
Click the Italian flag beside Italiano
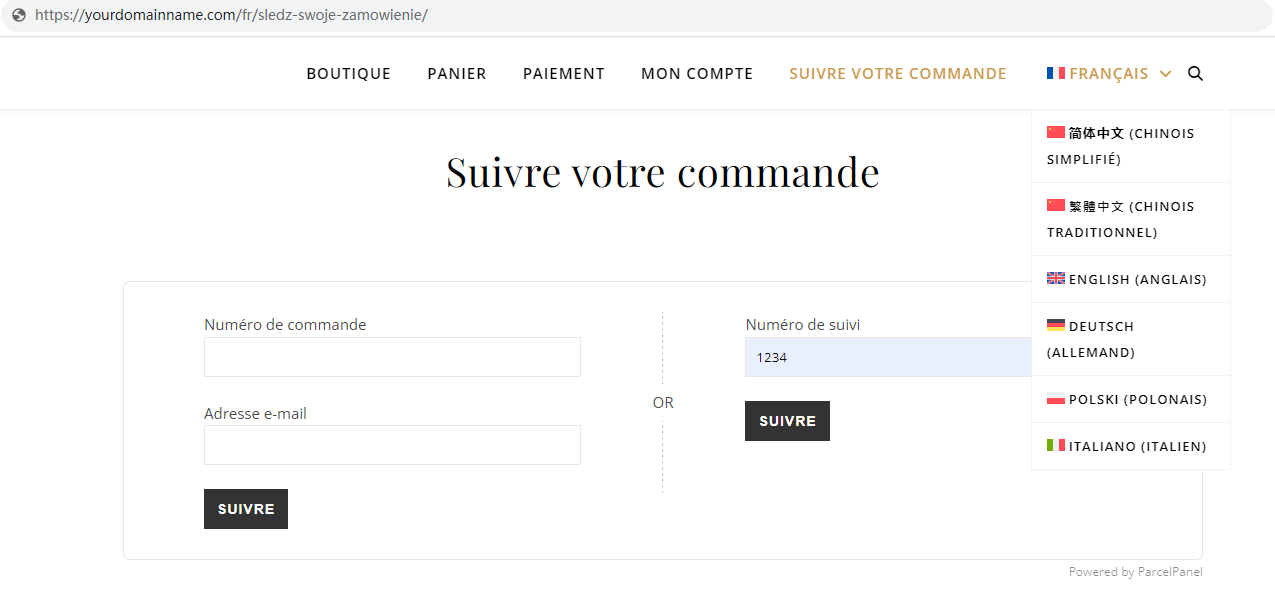tap(1056, 445)
